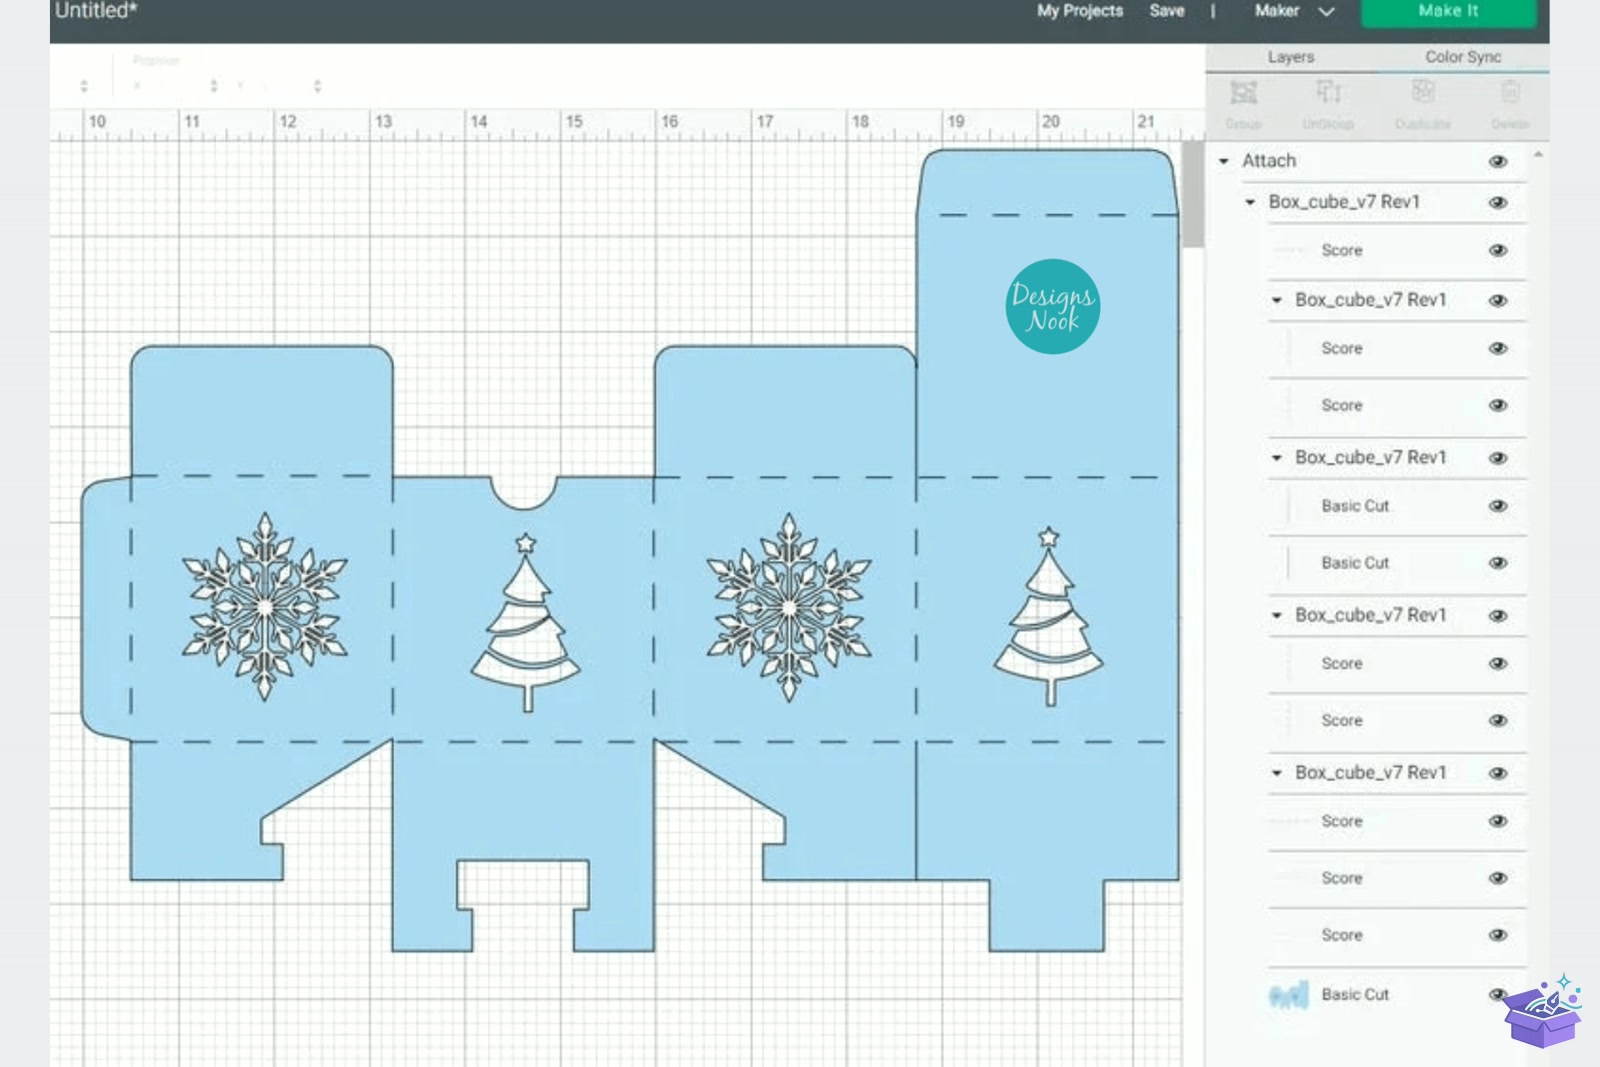Collapse the top Box_cube_v7 Rev1 group
Screen dimensions: 1600x1067
coord(1250,202)
